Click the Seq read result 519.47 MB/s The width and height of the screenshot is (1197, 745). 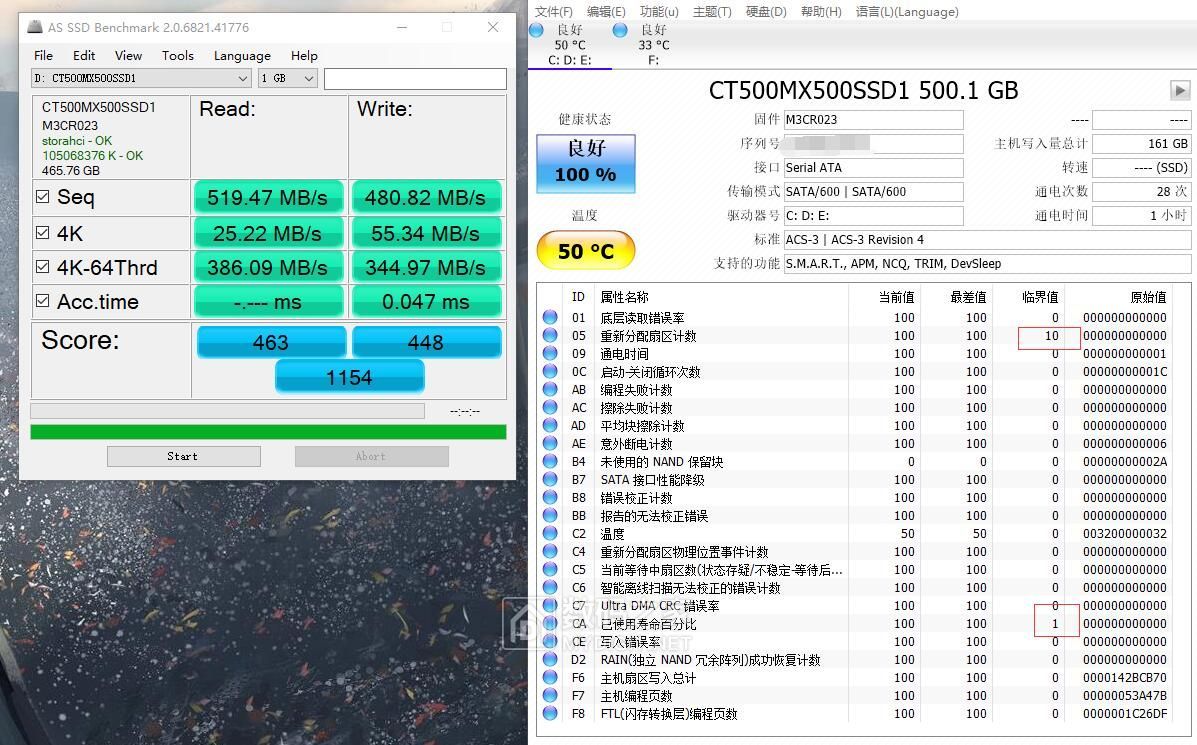tap(268, 197)
